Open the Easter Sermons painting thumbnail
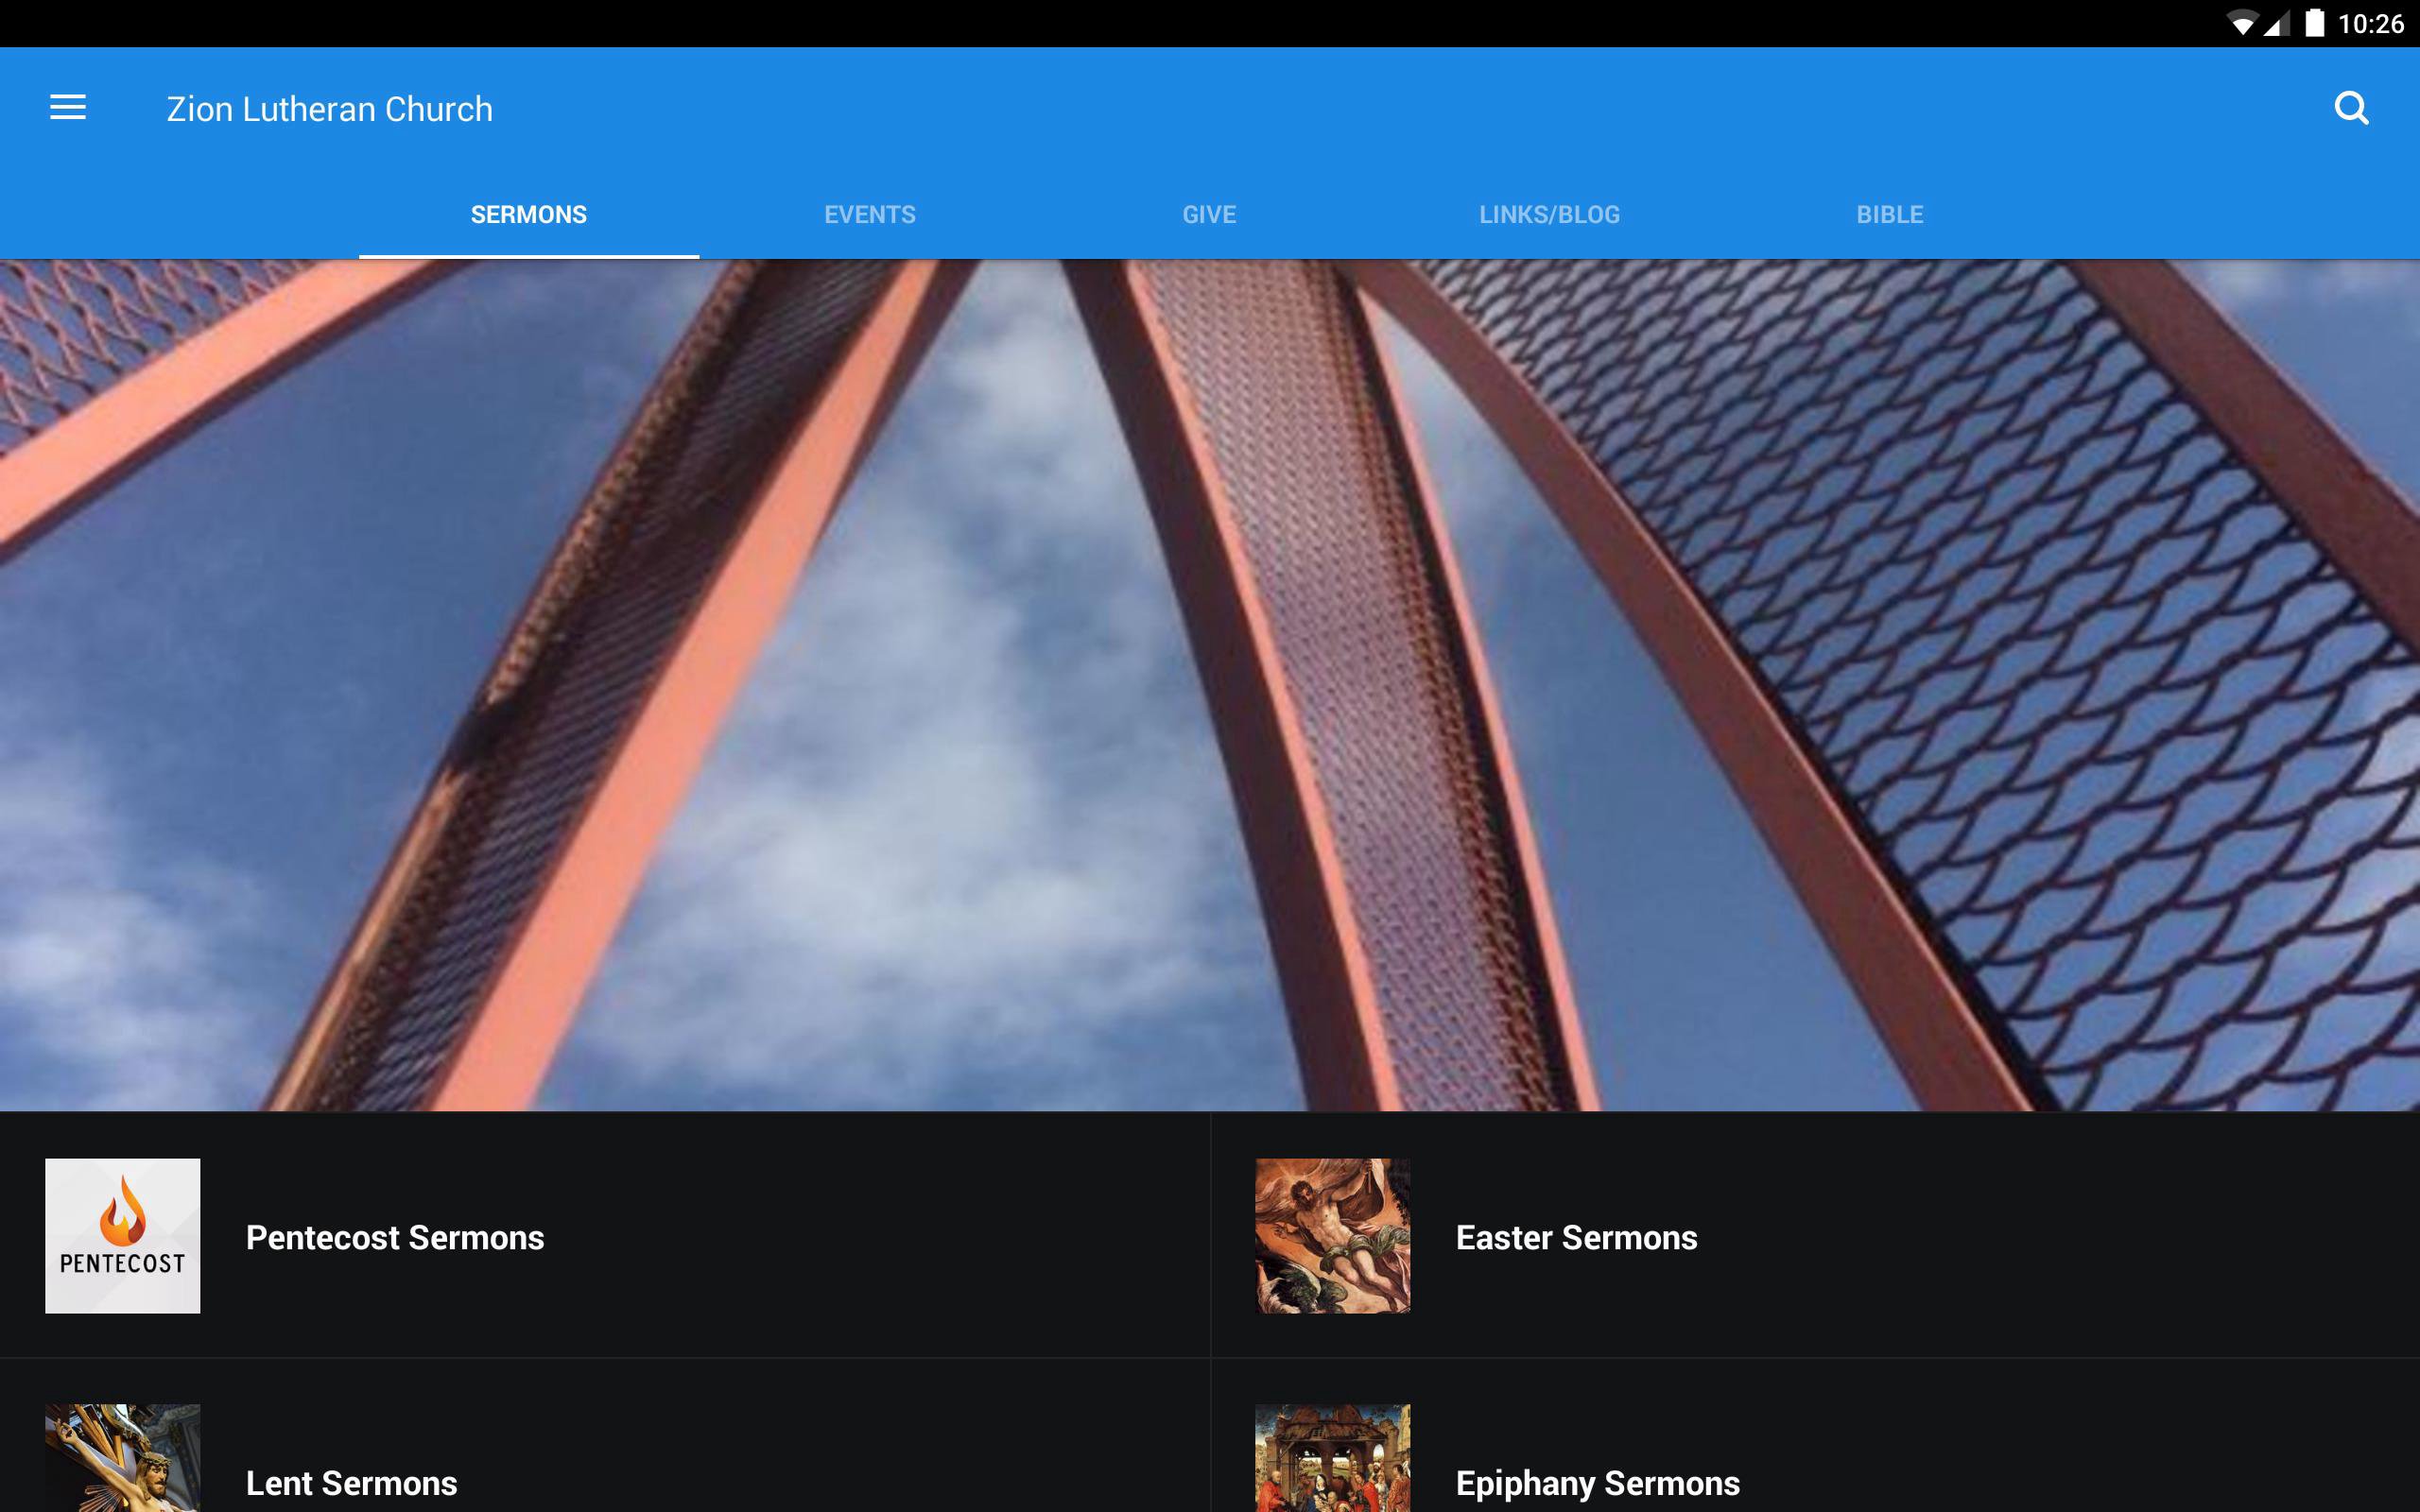2420x1512 pixels. tap(1332, 1235)
